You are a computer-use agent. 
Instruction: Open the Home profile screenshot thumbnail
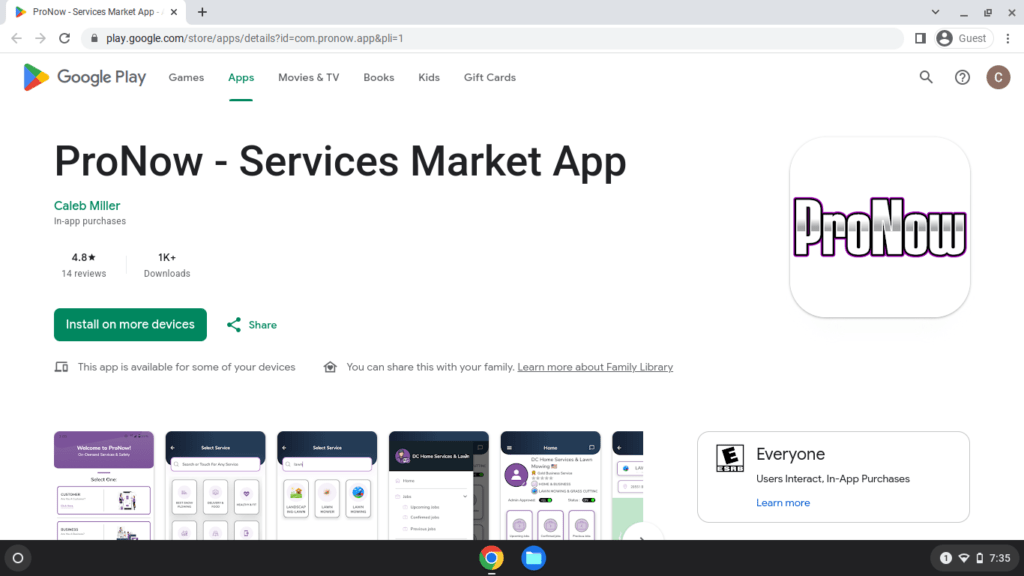(x=551, y=485)
